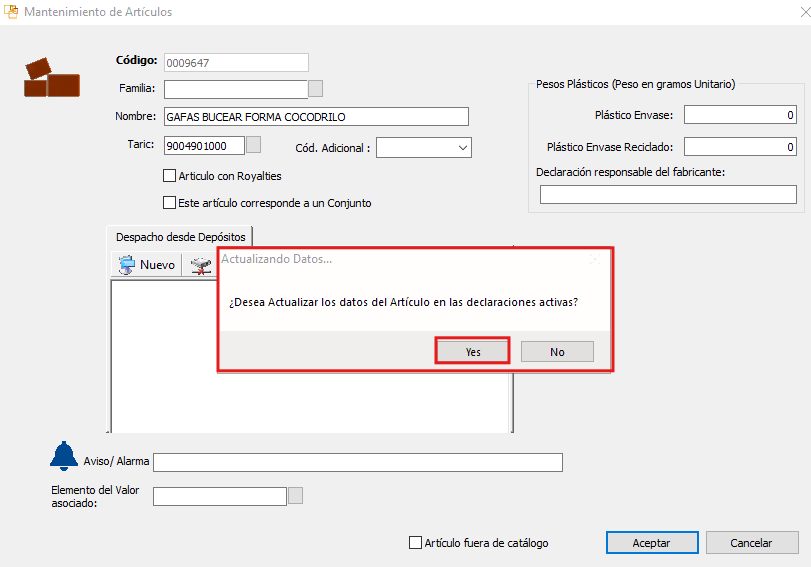Click the Nuevo toolbar icon

point(128,265)
